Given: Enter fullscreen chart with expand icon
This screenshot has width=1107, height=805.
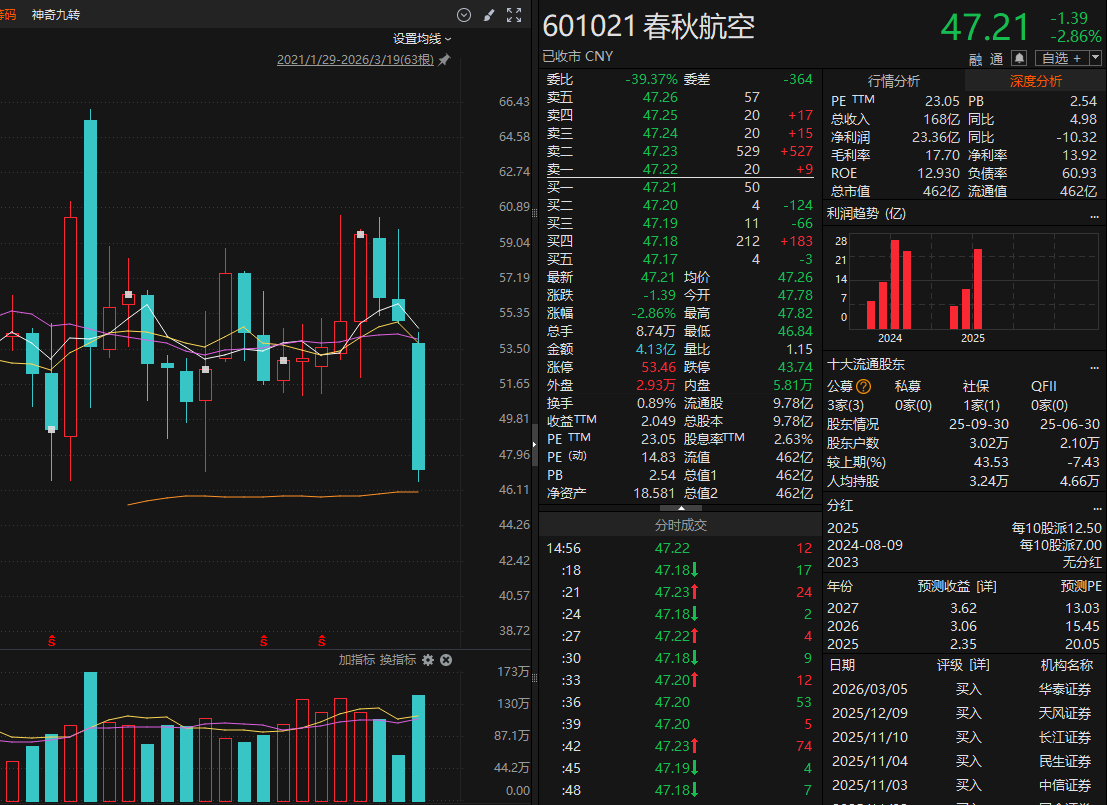Looking at the screenshot, I should (x=514, y=15).
